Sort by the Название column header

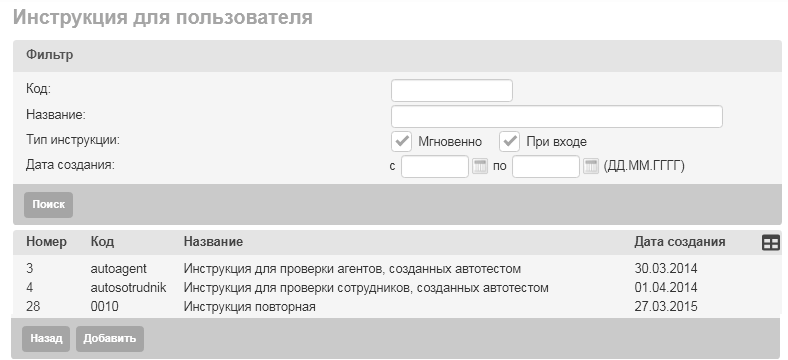(x=213, y=242)
